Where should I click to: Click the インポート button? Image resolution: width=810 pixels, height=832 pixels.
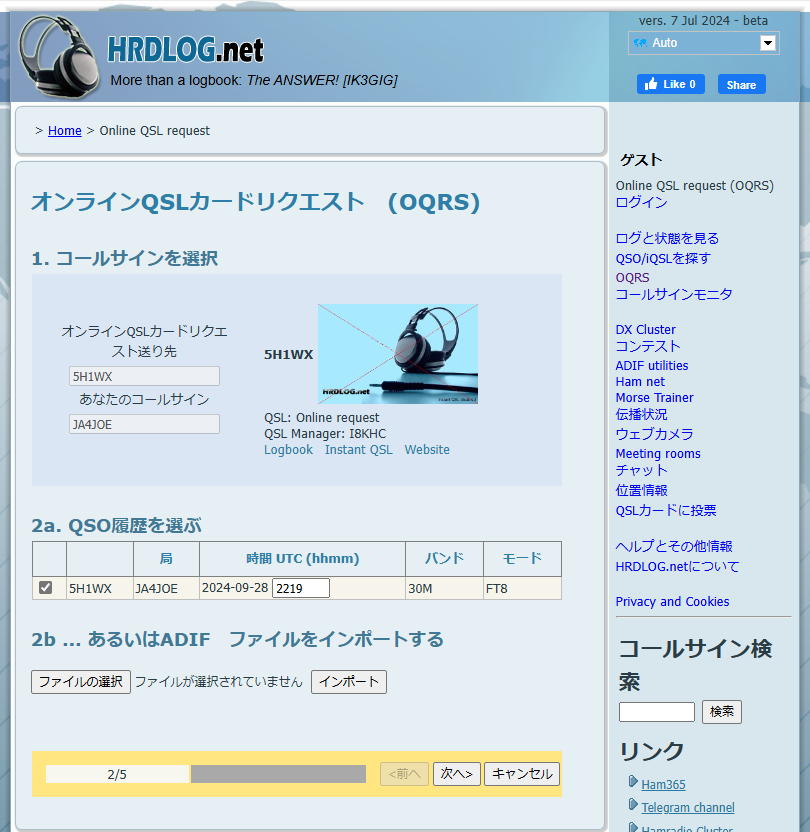coord(349,682)
